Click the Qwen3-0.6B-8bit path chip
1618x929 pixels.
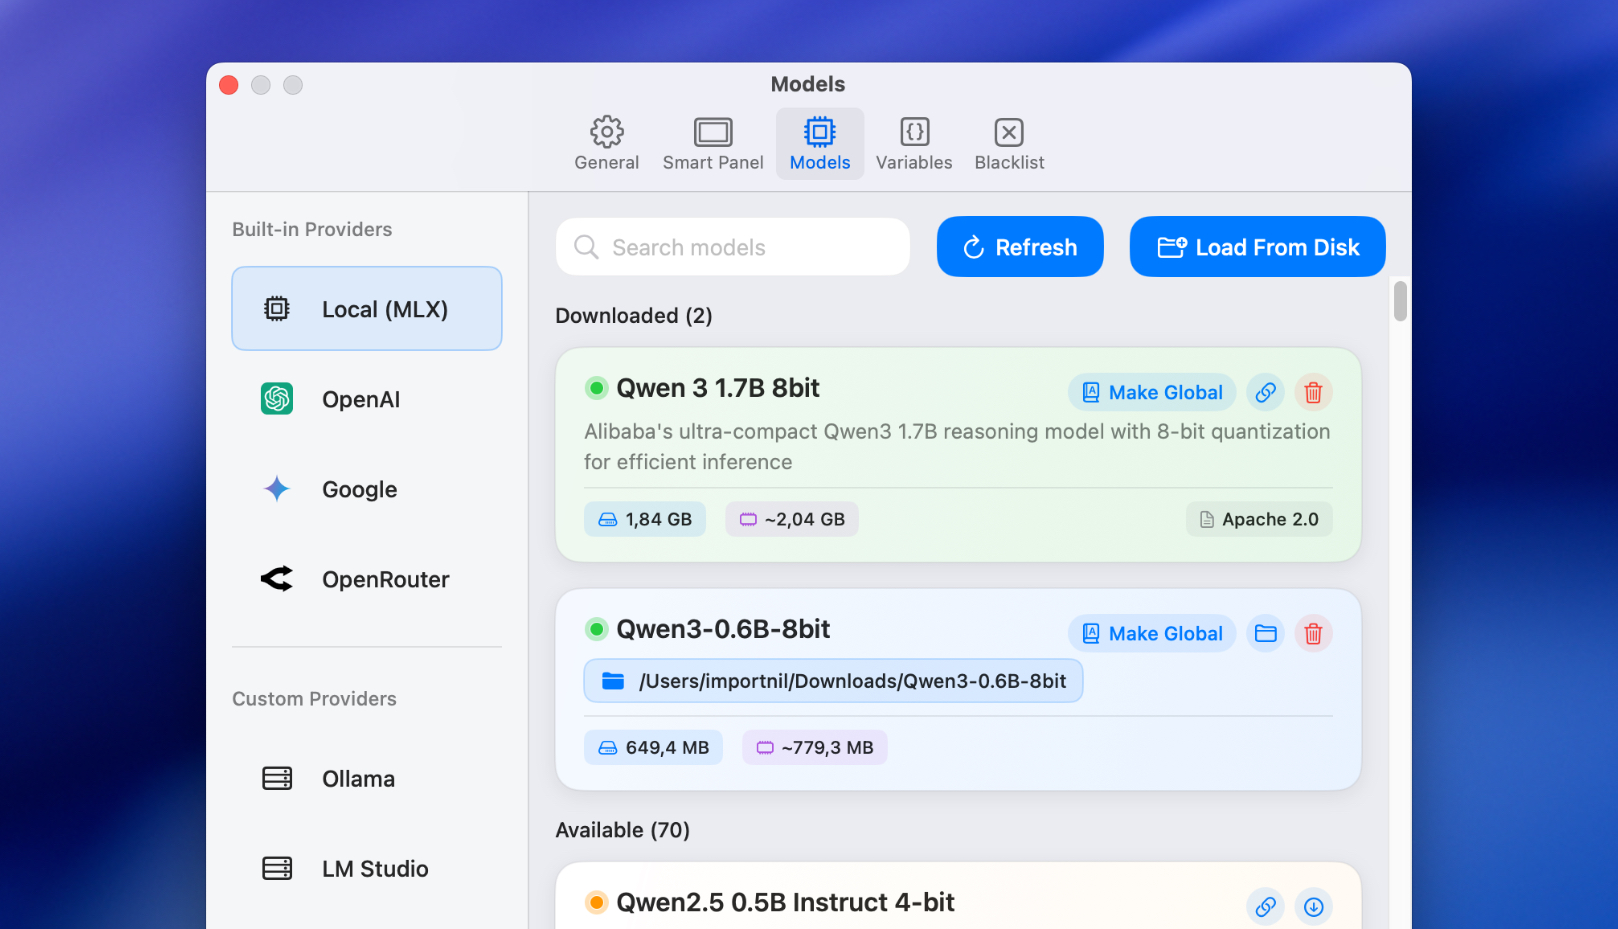click(833, 681)
